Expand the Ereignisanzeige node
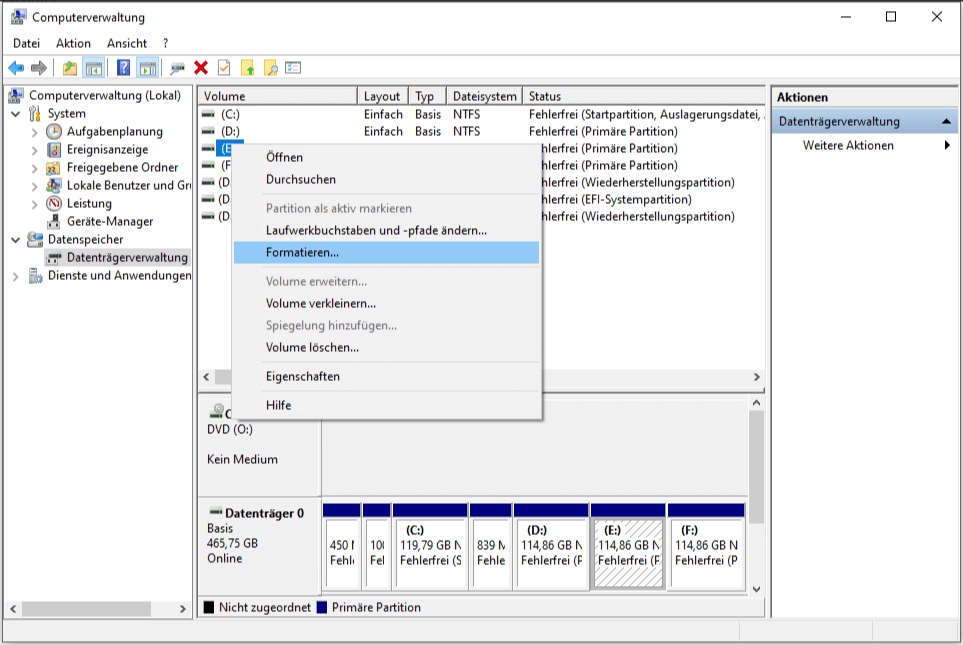Image resolution: width=963 pixels, height=645 pixels. (x=34, y=150)
